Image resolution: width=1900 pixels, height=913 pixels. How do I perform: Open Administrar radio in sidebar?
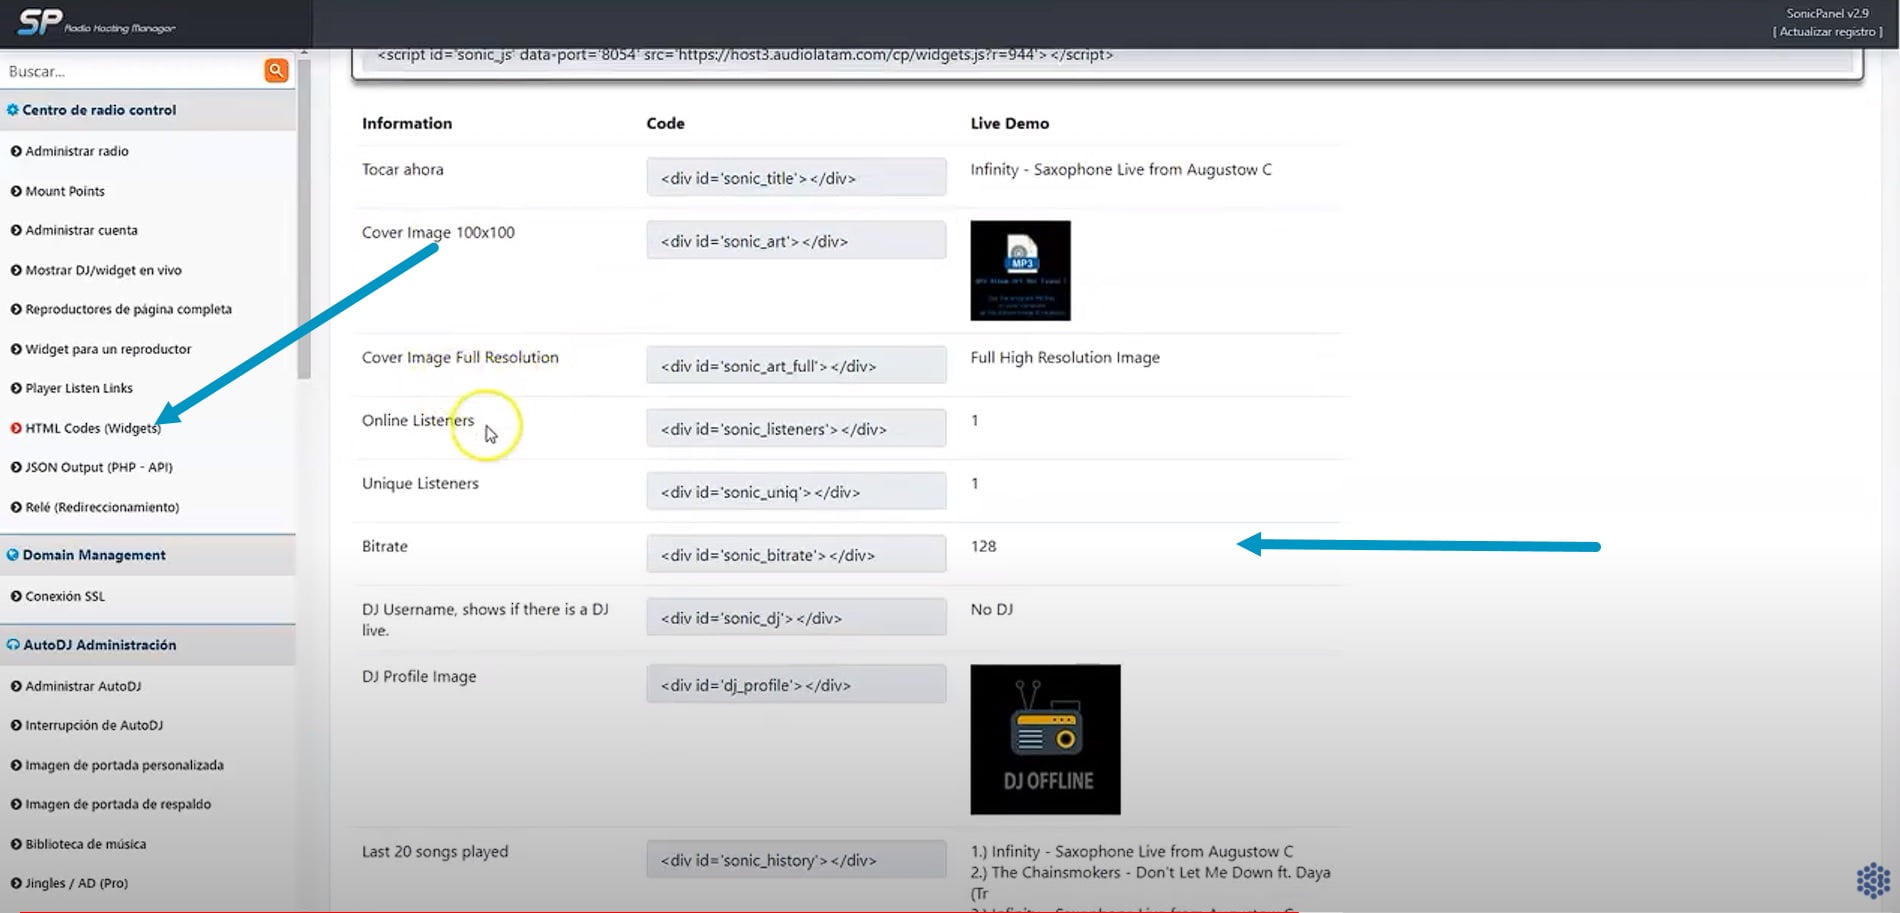pyautogui.click(x=77, y=151)
